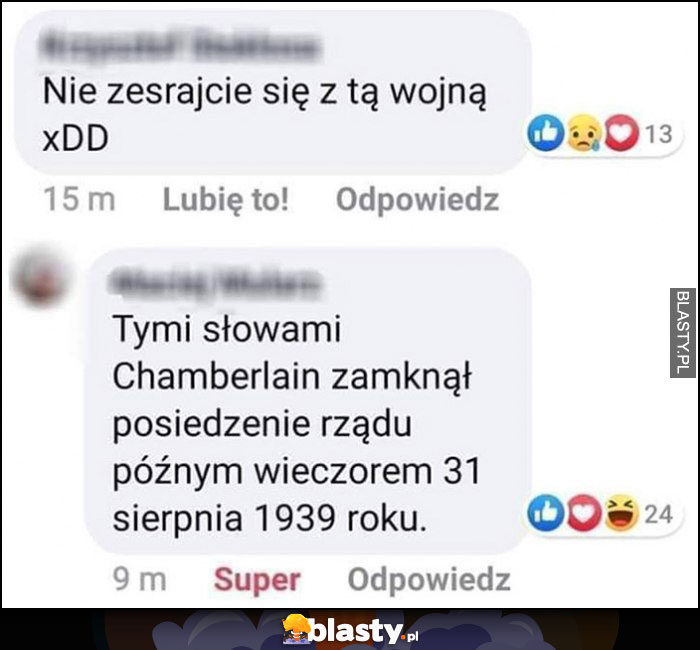
Task: Click the '15 m' comment timestamp
Action: pyautogui.click(x=79, y=199)
